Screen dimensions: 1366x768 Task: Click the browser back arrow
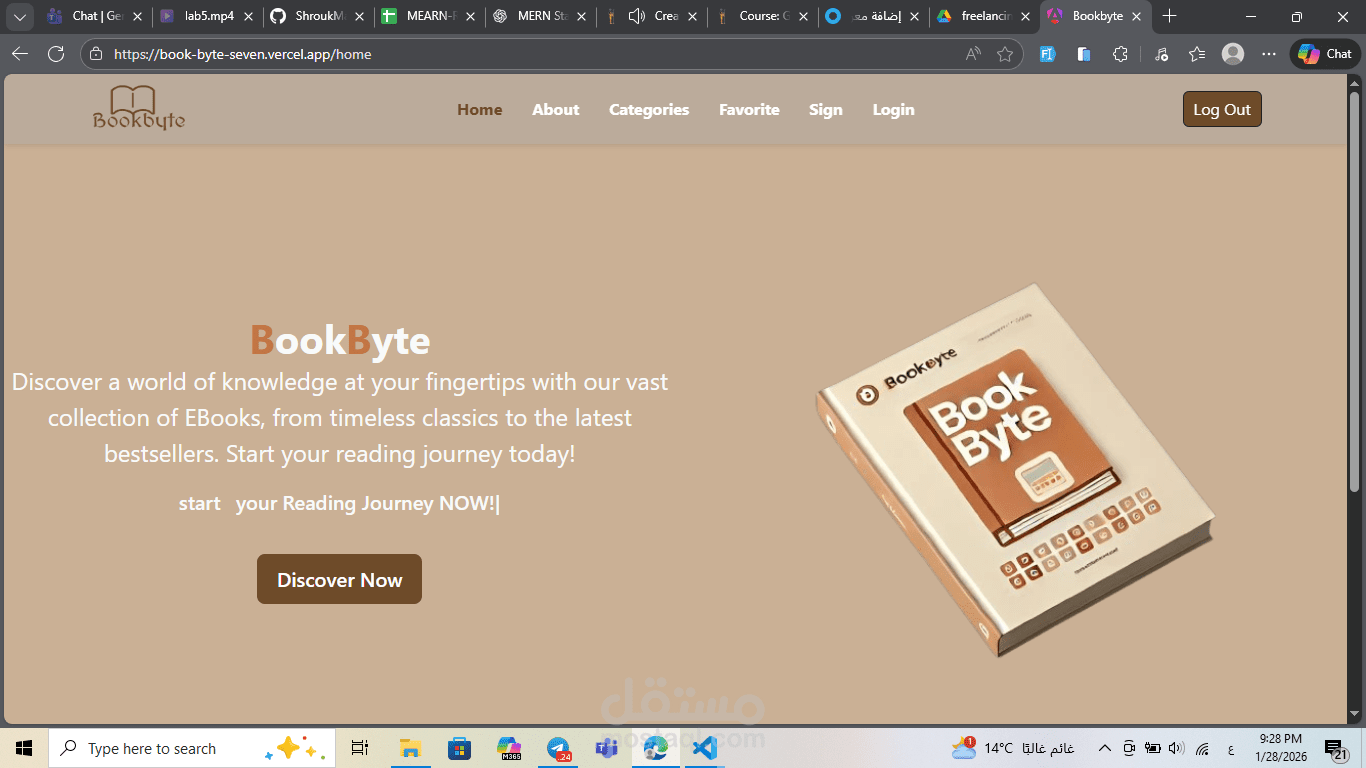coord(20,54)
